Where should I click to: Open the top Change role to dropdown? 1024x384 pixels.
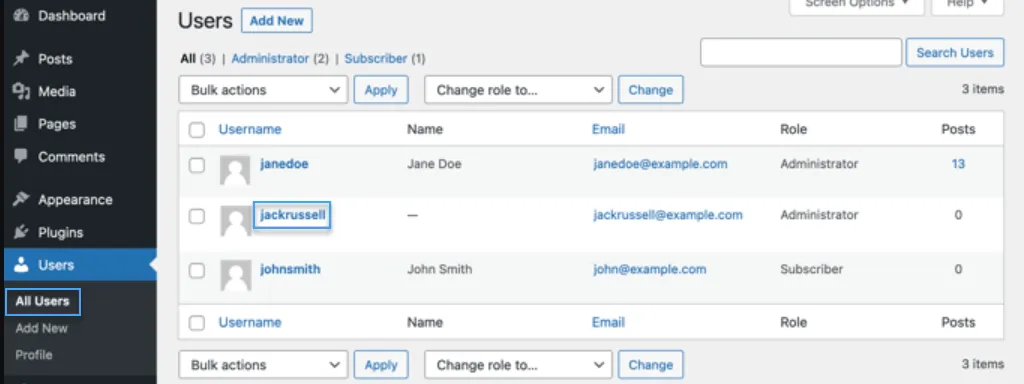[x=518, y=90]
